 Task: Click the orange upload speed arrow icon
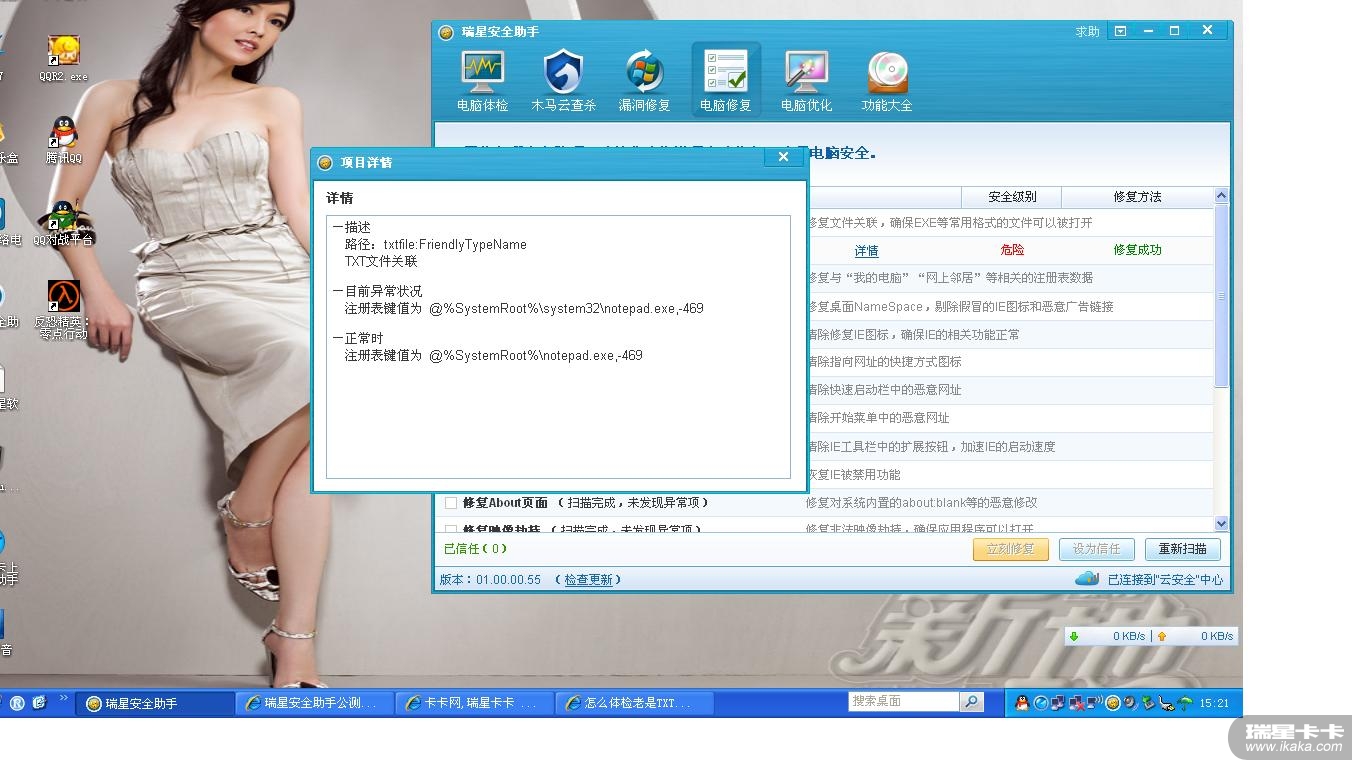tap(1162, 636)
